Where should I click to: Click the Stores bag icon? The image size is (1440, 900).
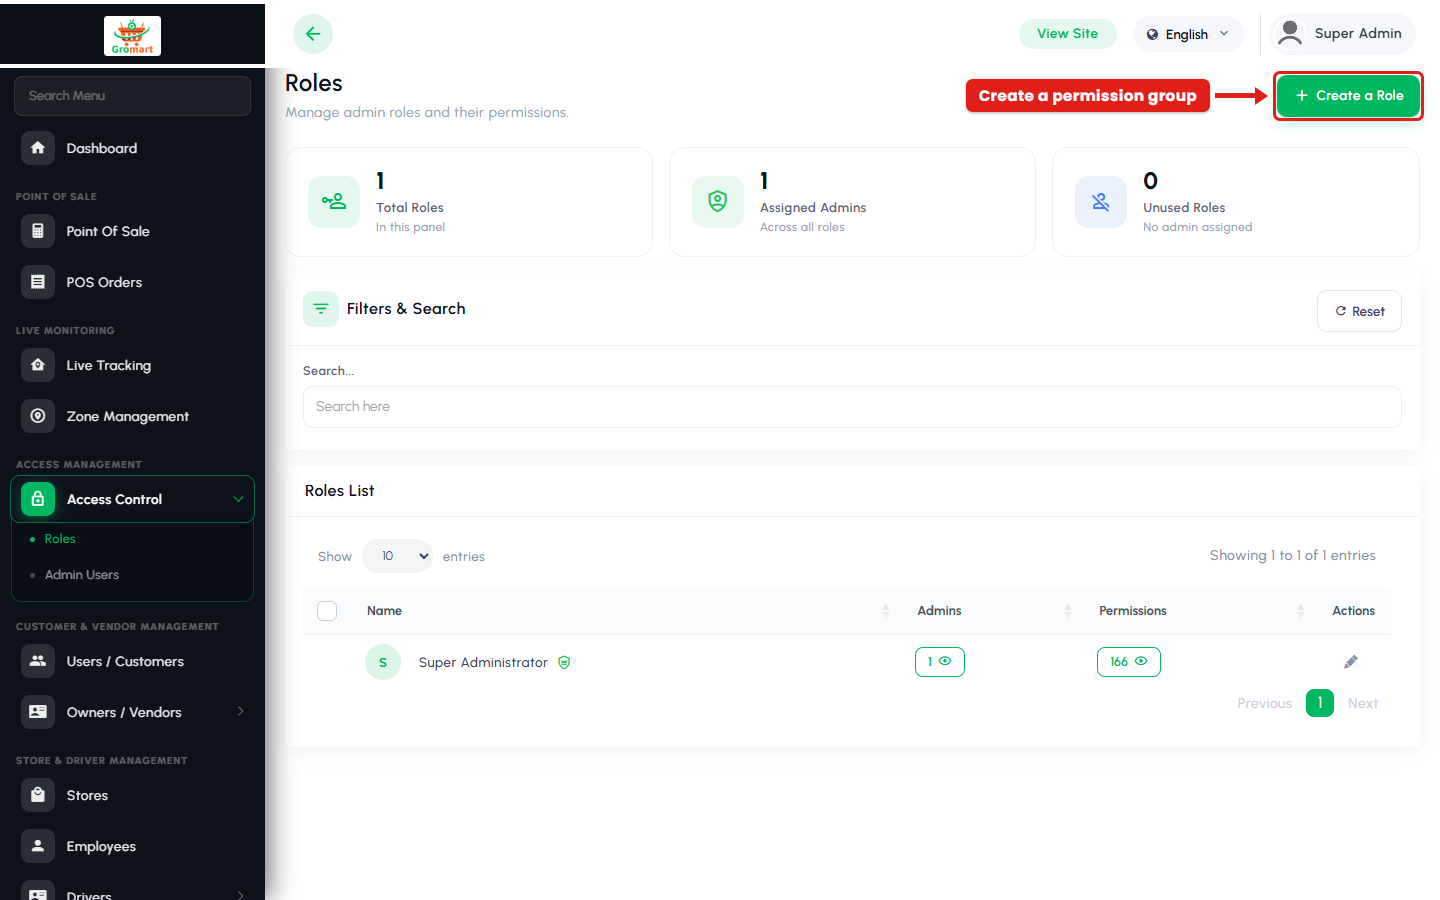click(x=38, y=795)
